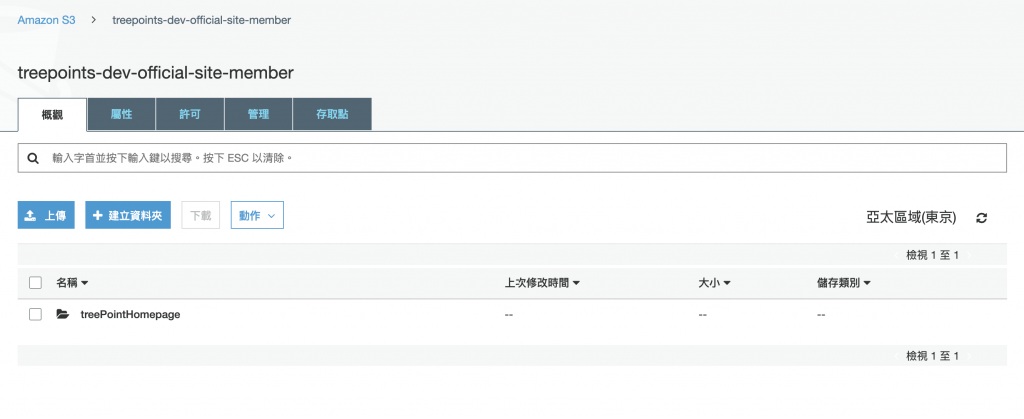Sort by 名稱 column header
Viewport: 1024px width, 419px height.
coord(72,283)
